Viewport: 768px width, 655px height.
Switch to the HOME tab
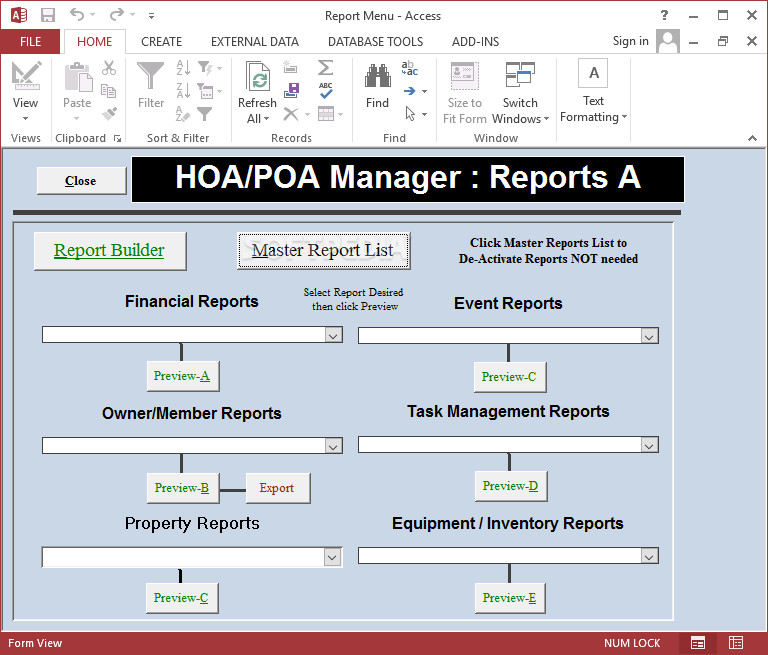pyautogui.click(x=95, y=42)
